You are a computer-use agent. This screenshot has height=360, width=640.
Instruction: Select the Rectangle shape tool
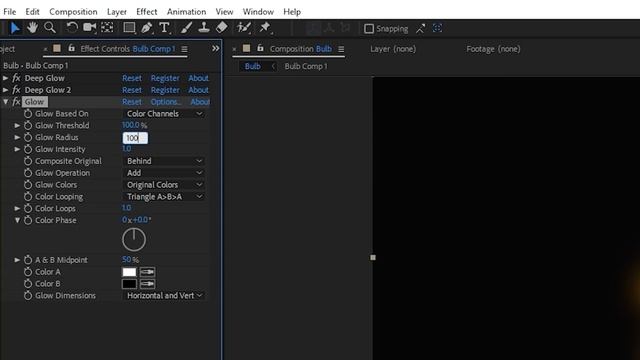129,28
